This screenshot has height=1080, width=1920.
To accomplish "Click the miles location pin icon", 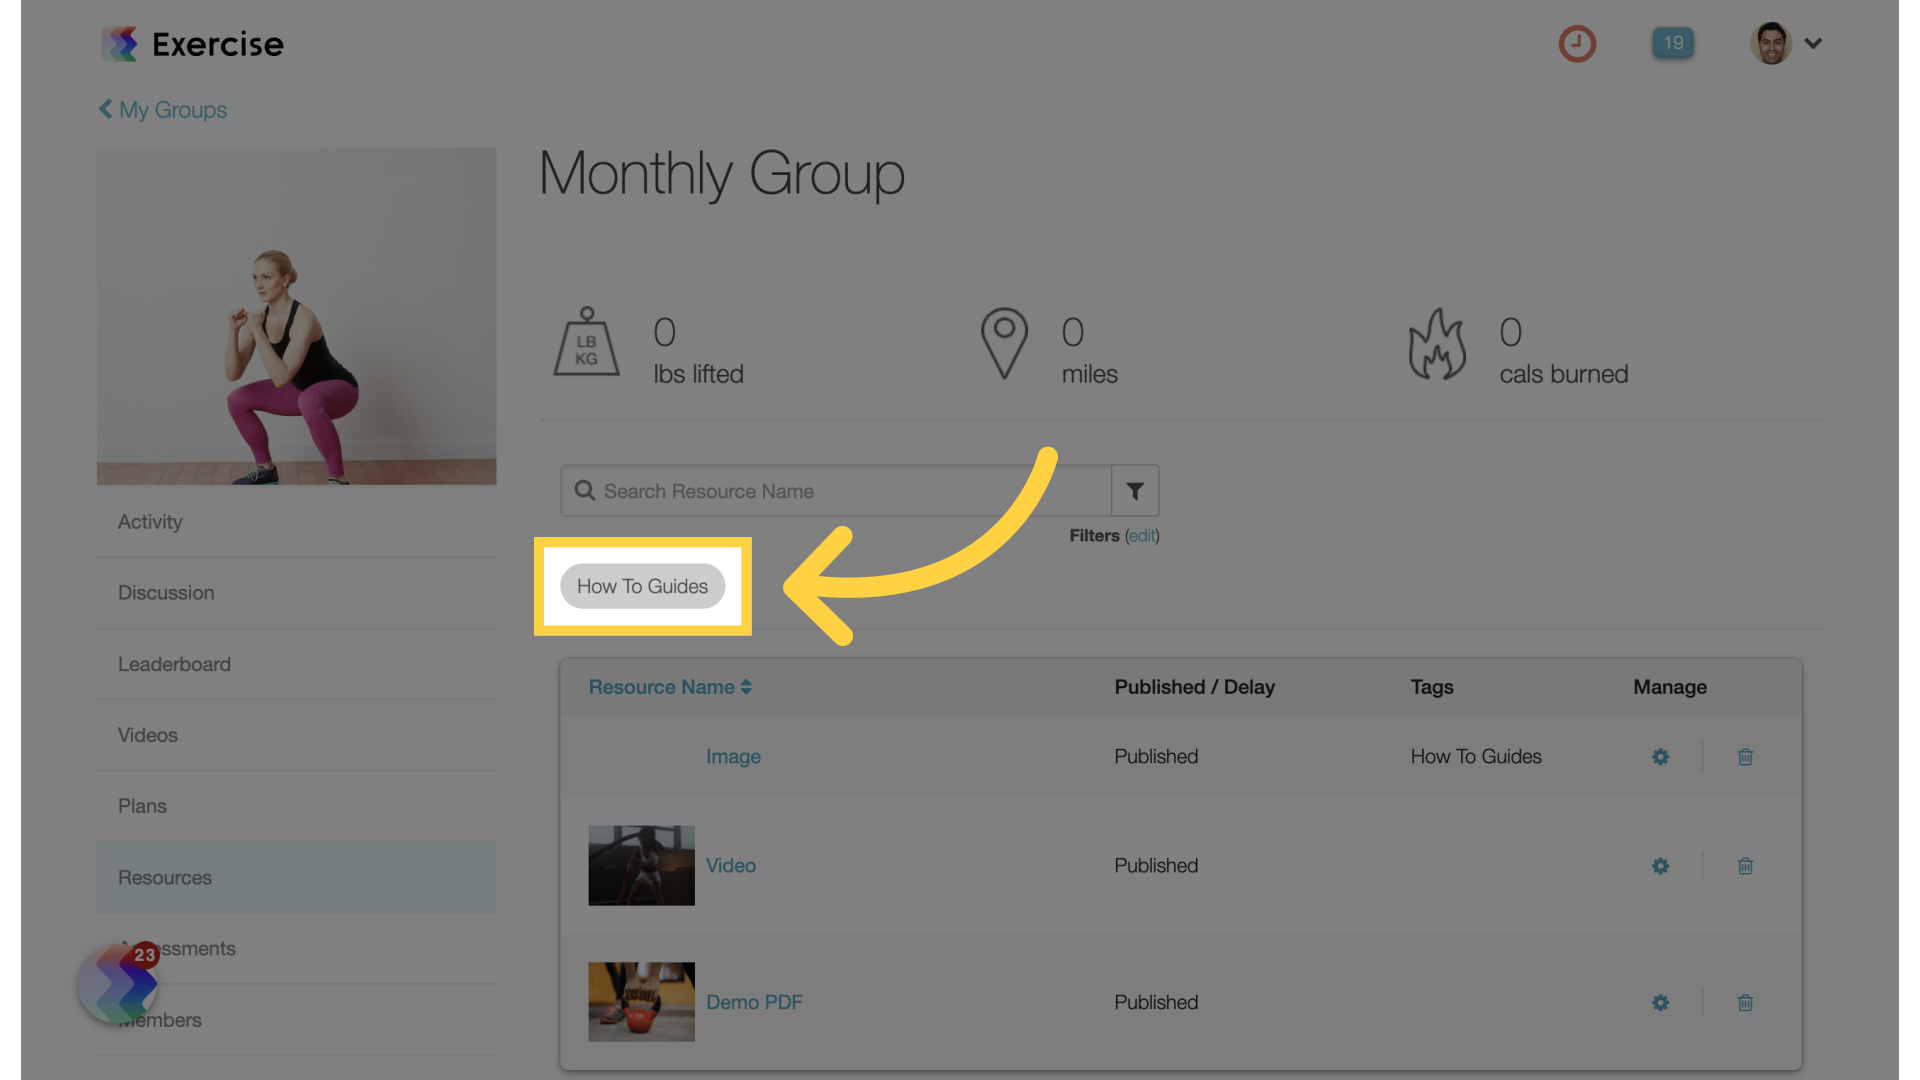I will pos(1005,345).
